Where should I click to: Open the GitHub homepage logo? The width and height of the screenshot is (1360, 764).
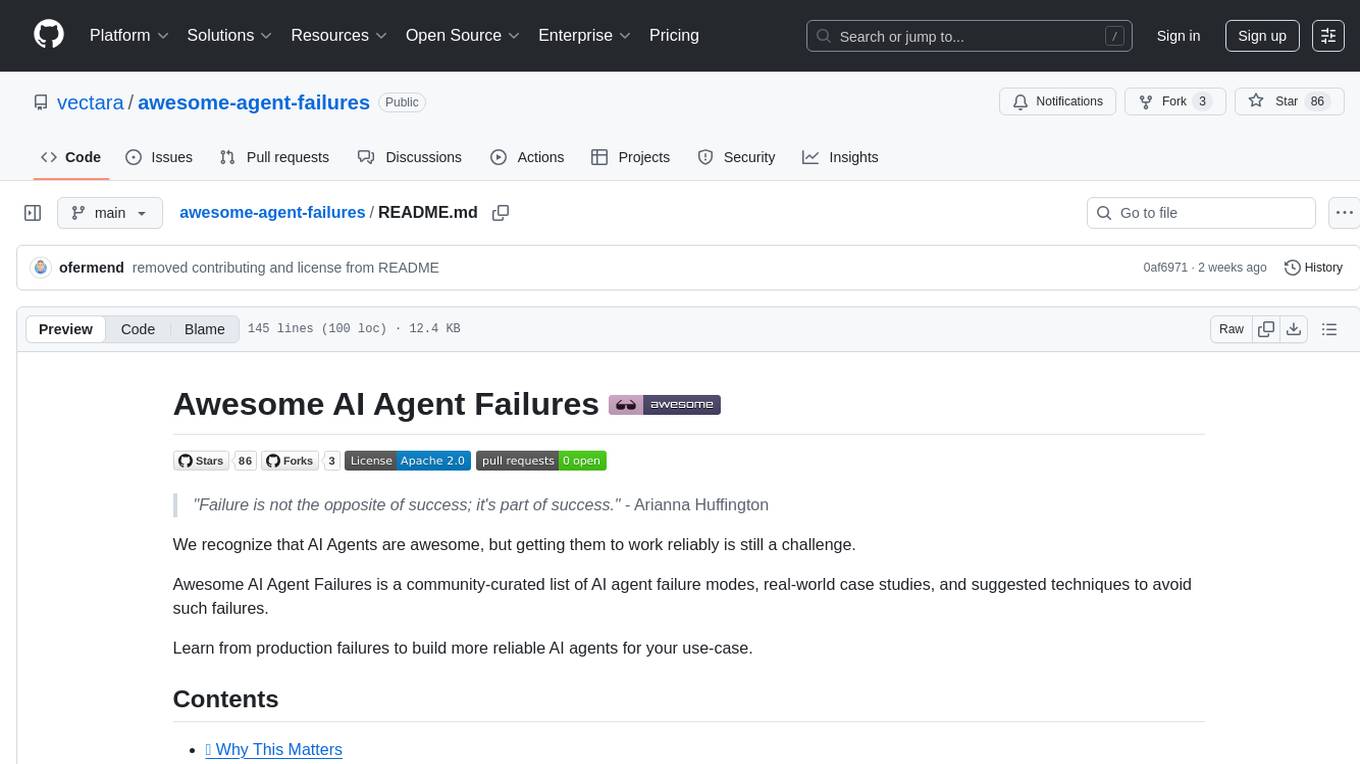(x=49, y=35)
